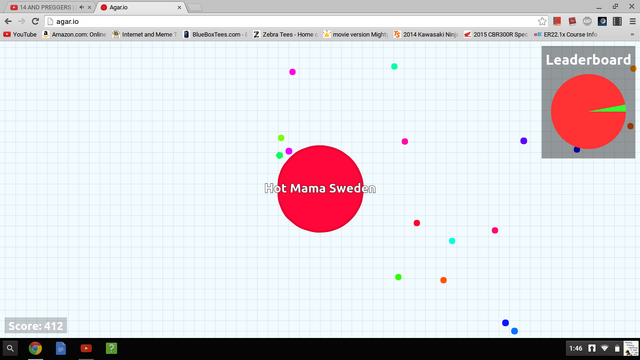This screenshot has width=640, height=360.
Task: Open the ER22.1x Course Info bookmark
Action: click(x=566, y=34)
